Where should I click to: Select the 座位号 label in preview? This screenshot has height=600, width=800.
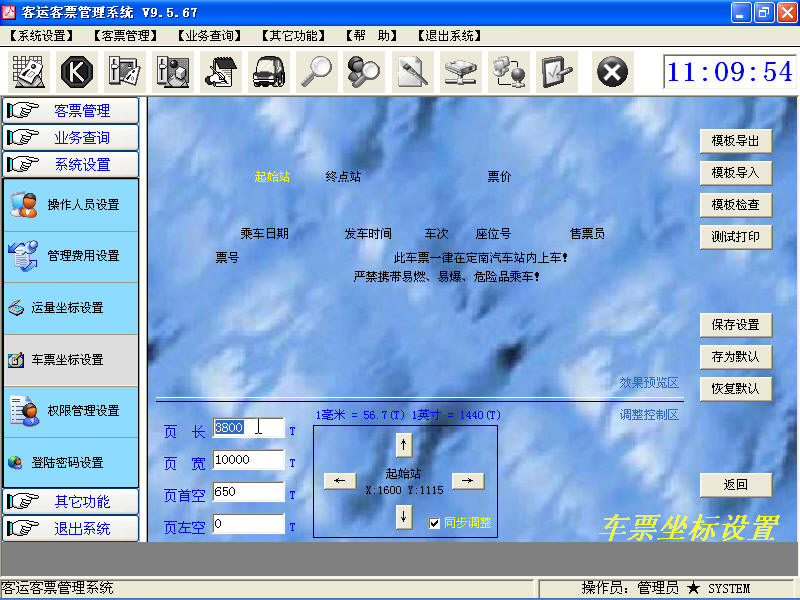(493, 234)
